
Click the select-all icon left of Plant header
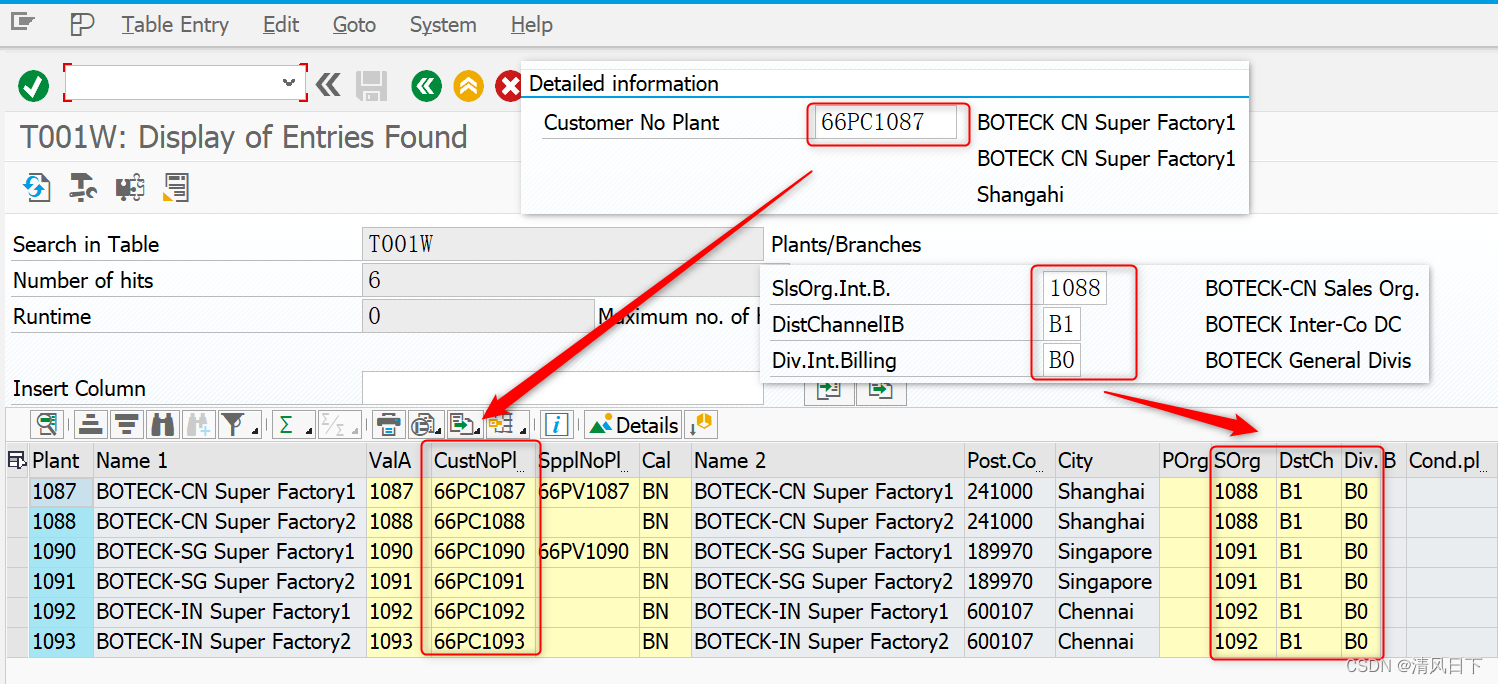(17, 460)
